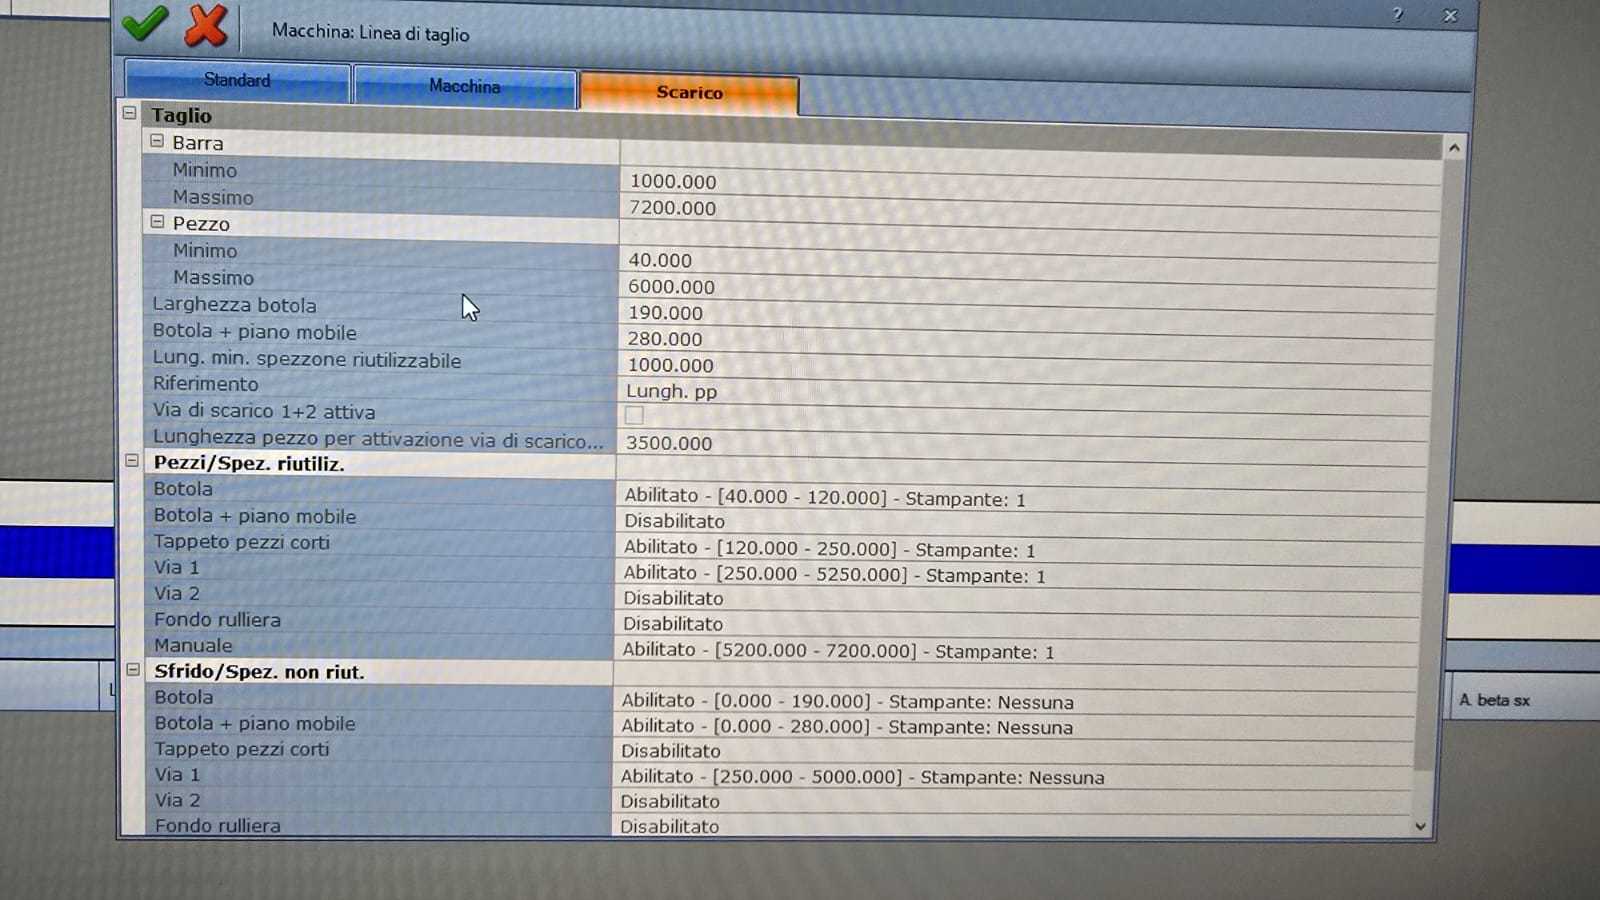
Task: Open the Macchina tab
Action: click(464, 87)
